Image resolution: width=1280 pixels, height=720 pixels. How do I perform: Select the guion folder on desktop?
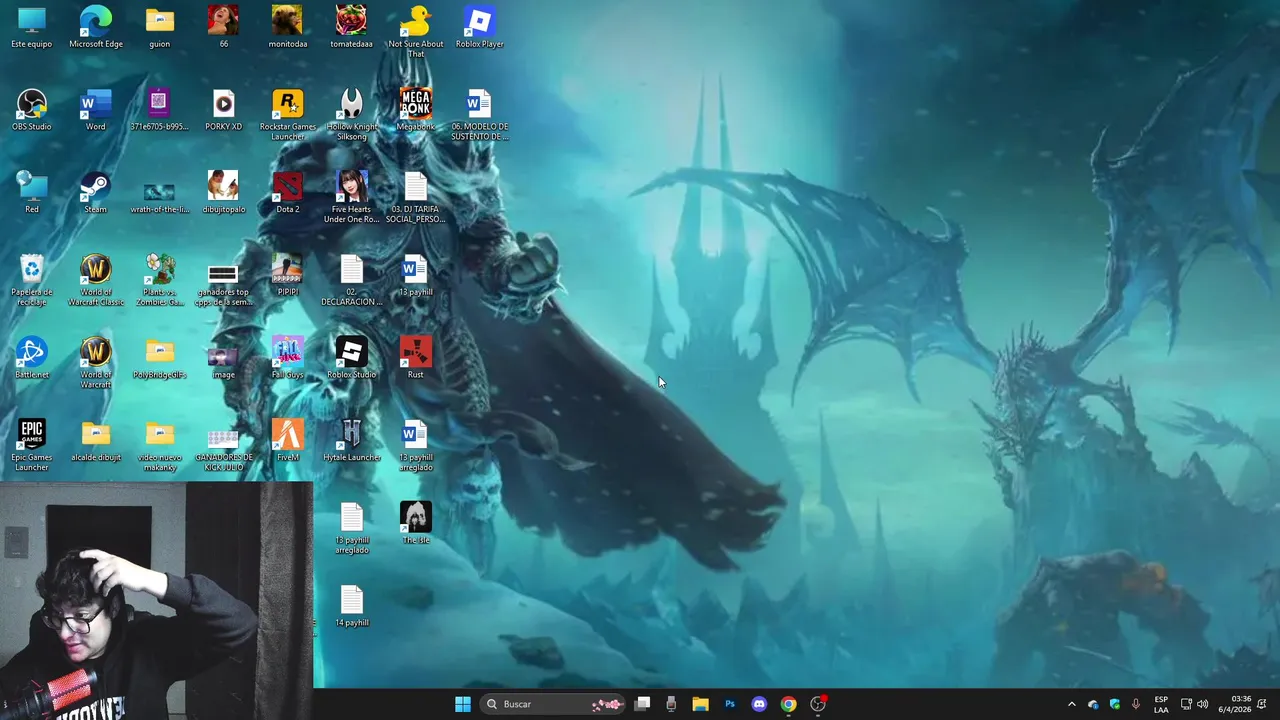(x=160, y=27)
